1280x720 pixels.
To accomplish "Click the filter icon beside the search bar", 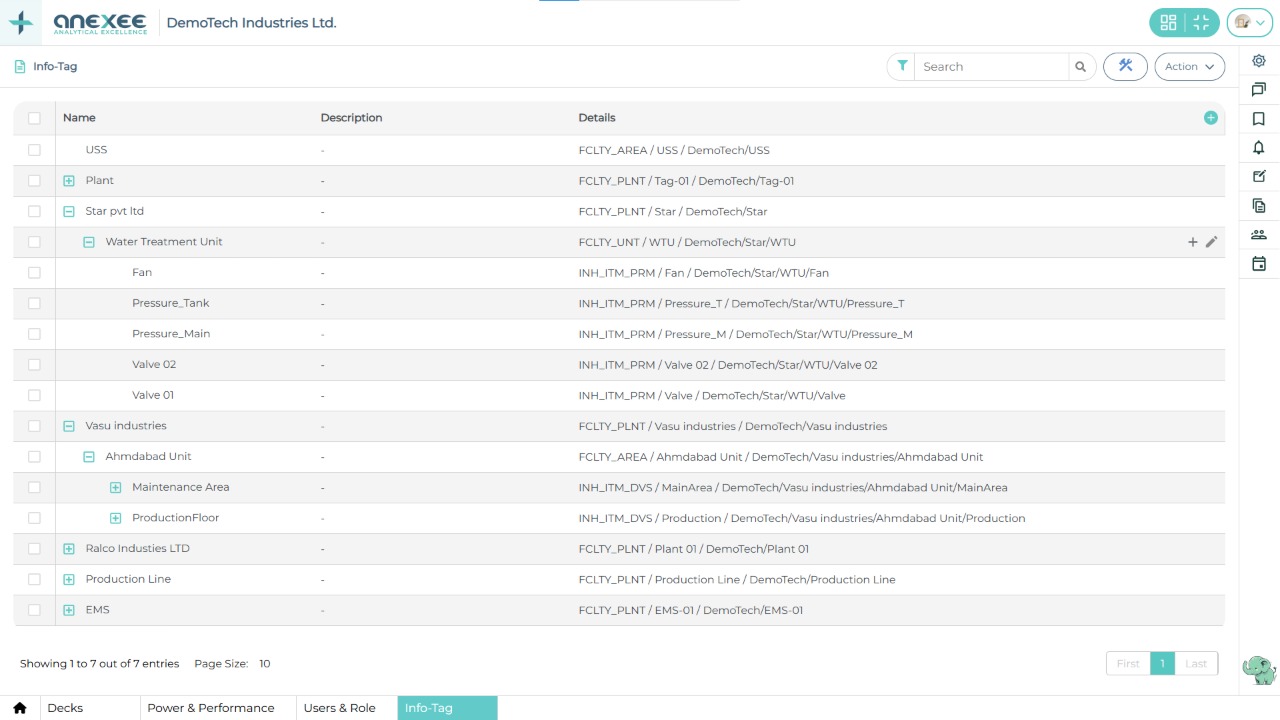I will coord(902,65).
